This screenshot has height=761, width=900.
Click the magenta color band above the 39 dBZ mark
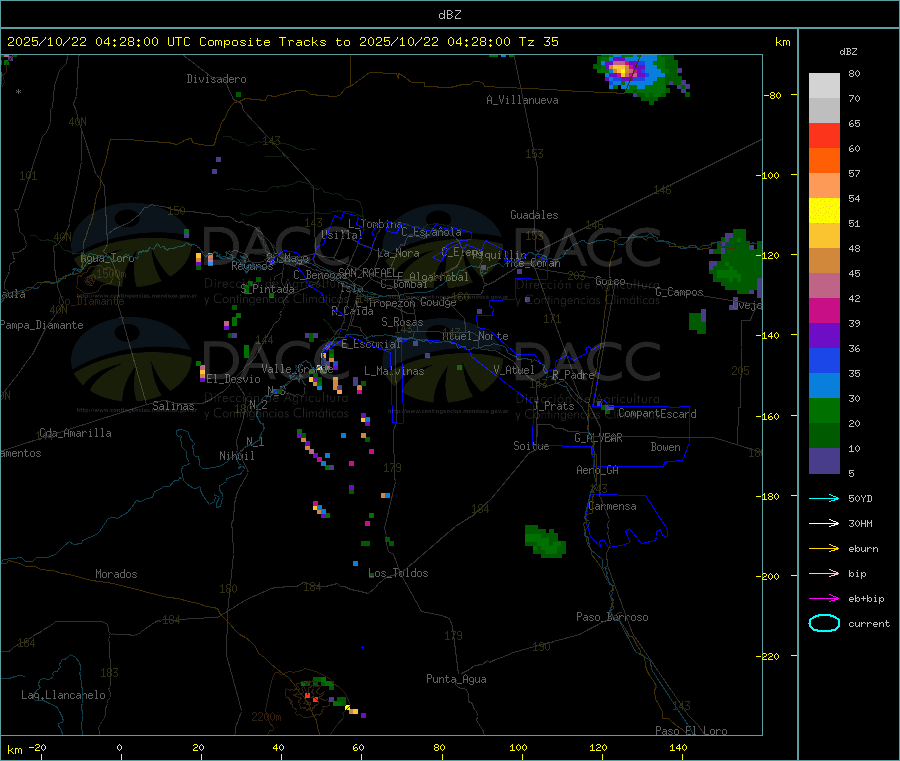[x=824, y=310]
